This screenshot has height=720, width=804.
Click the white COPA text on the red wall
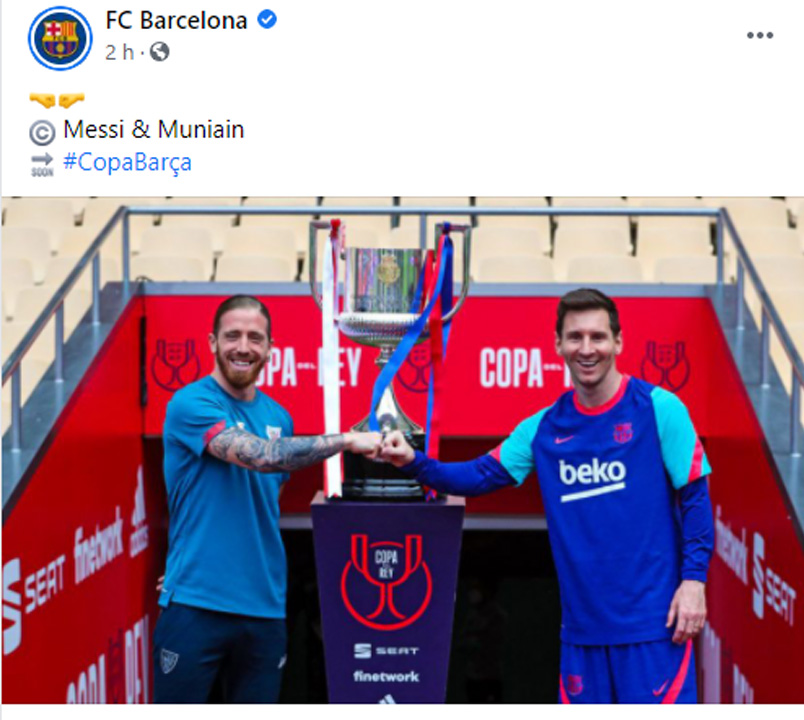(x=511, y=368)
